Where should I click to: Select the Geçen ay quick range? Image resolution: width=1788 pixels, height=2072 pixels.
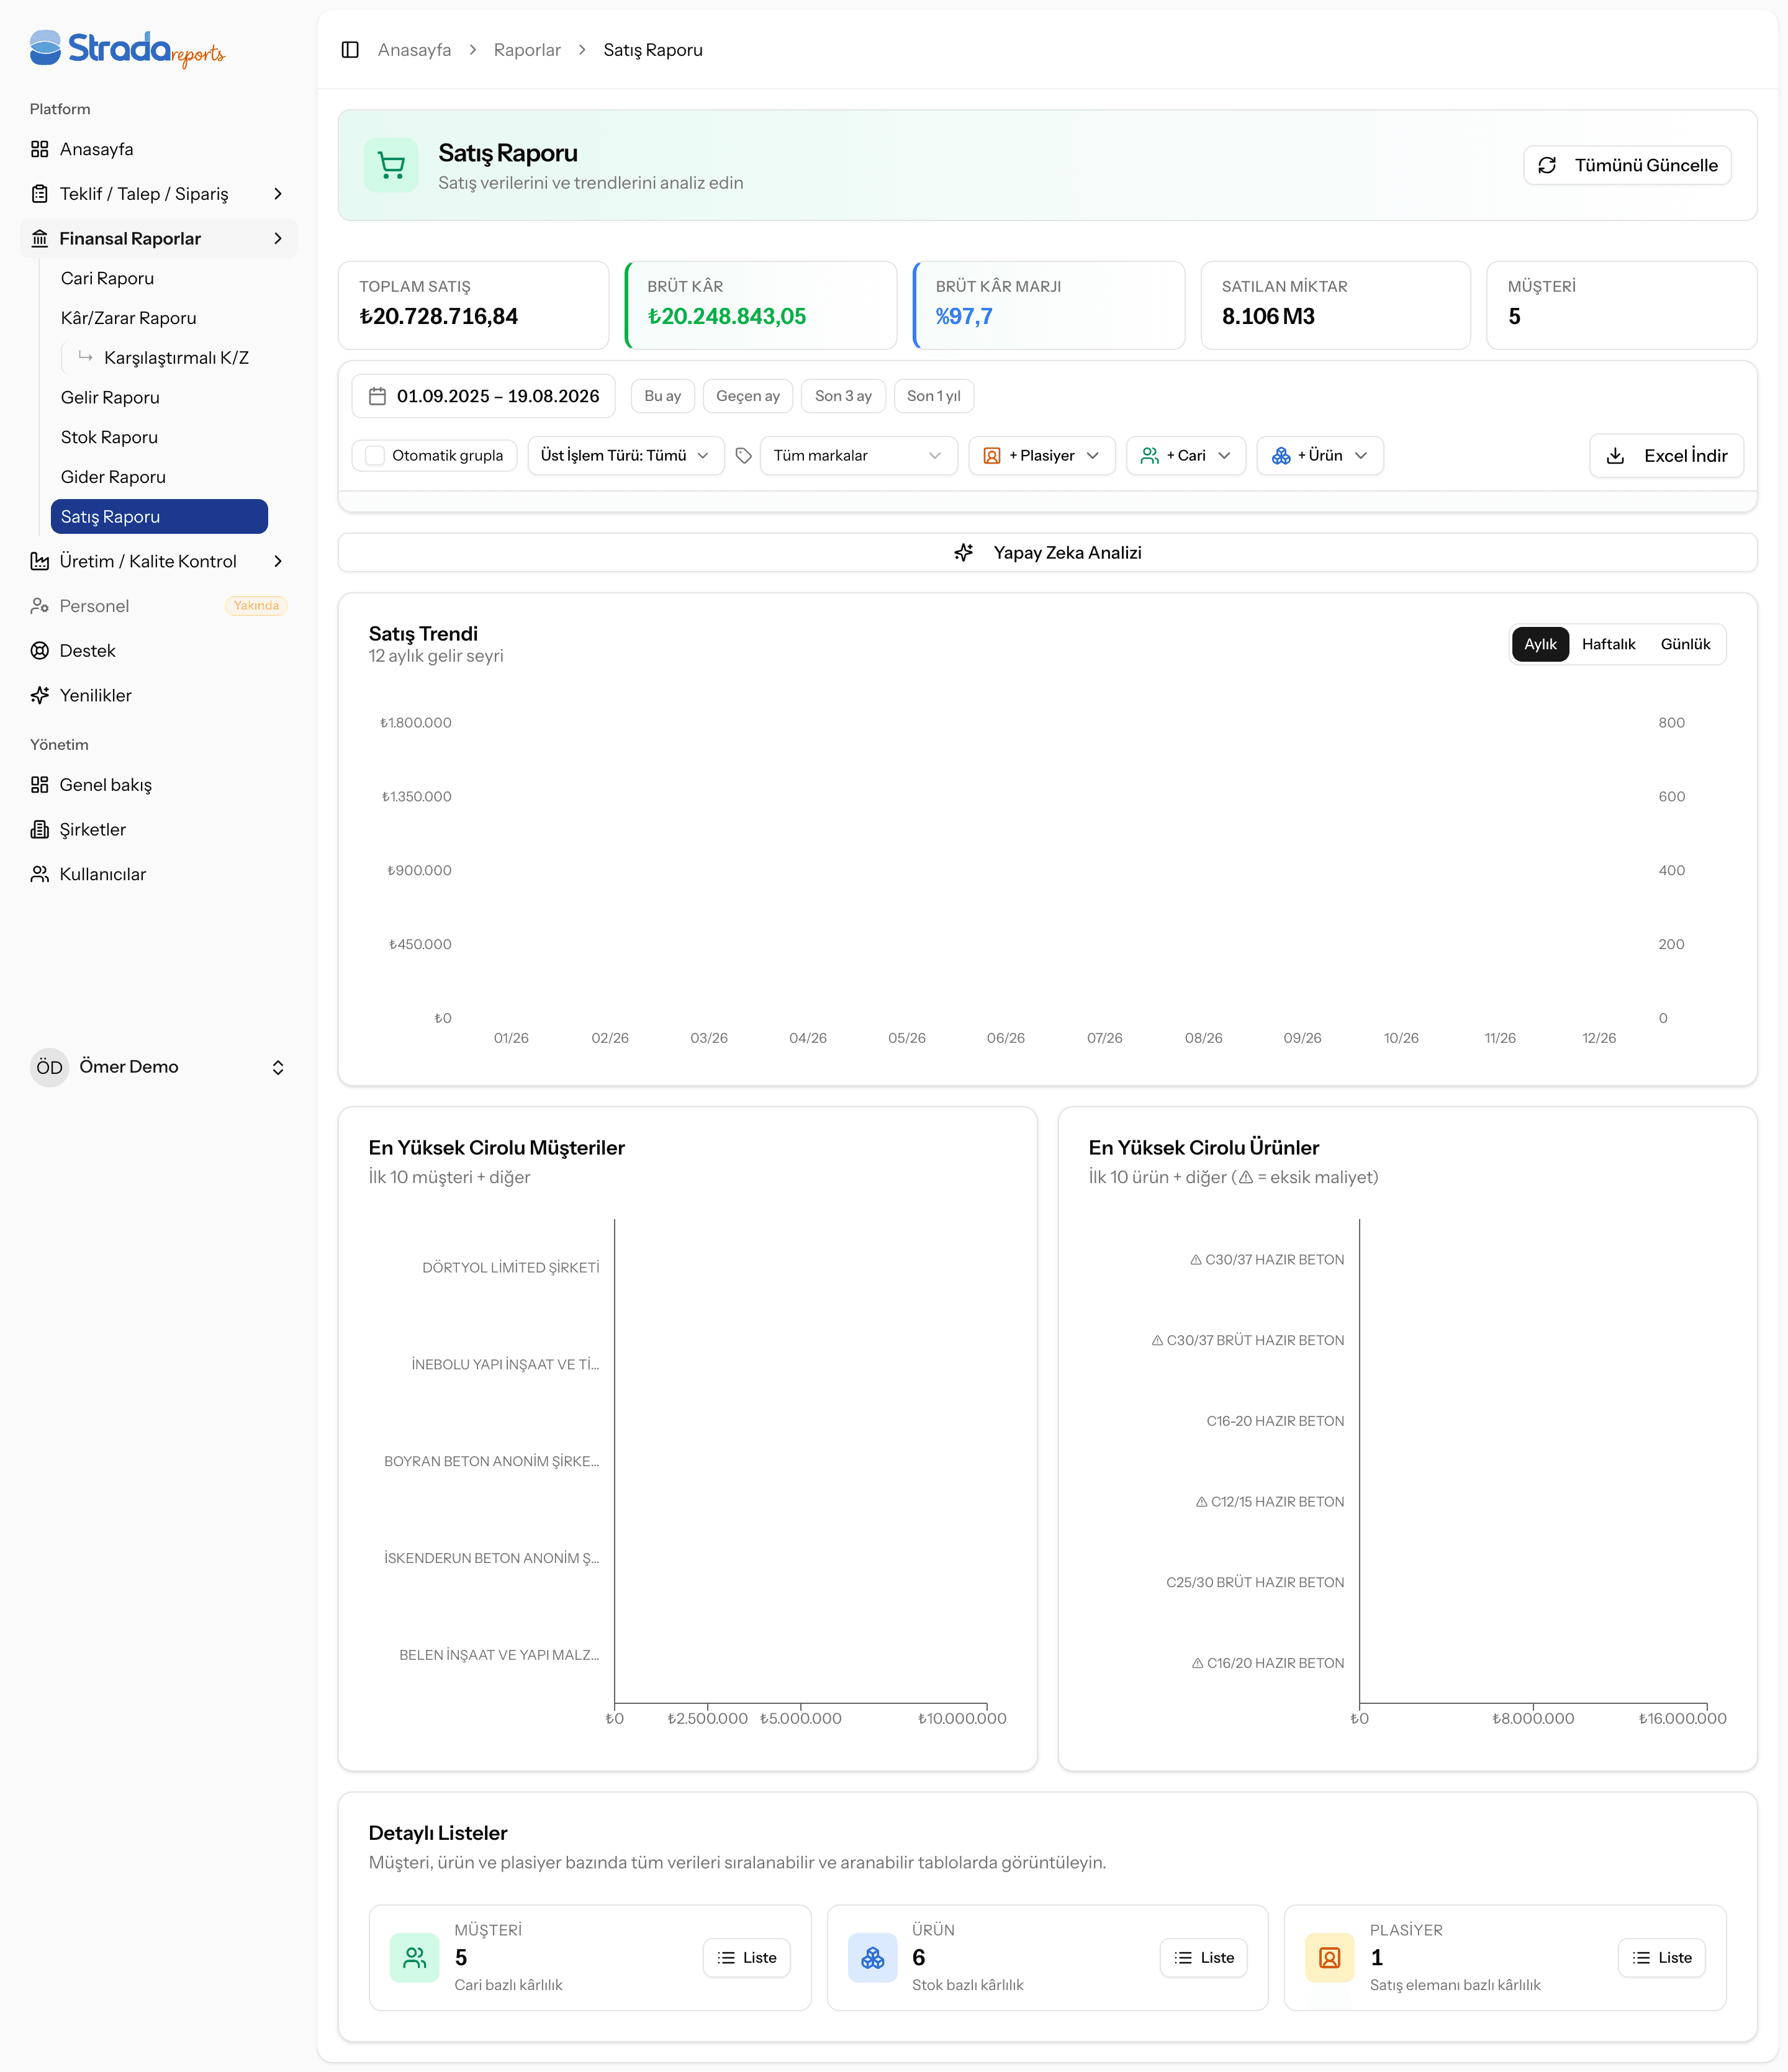tap(748, 396)
